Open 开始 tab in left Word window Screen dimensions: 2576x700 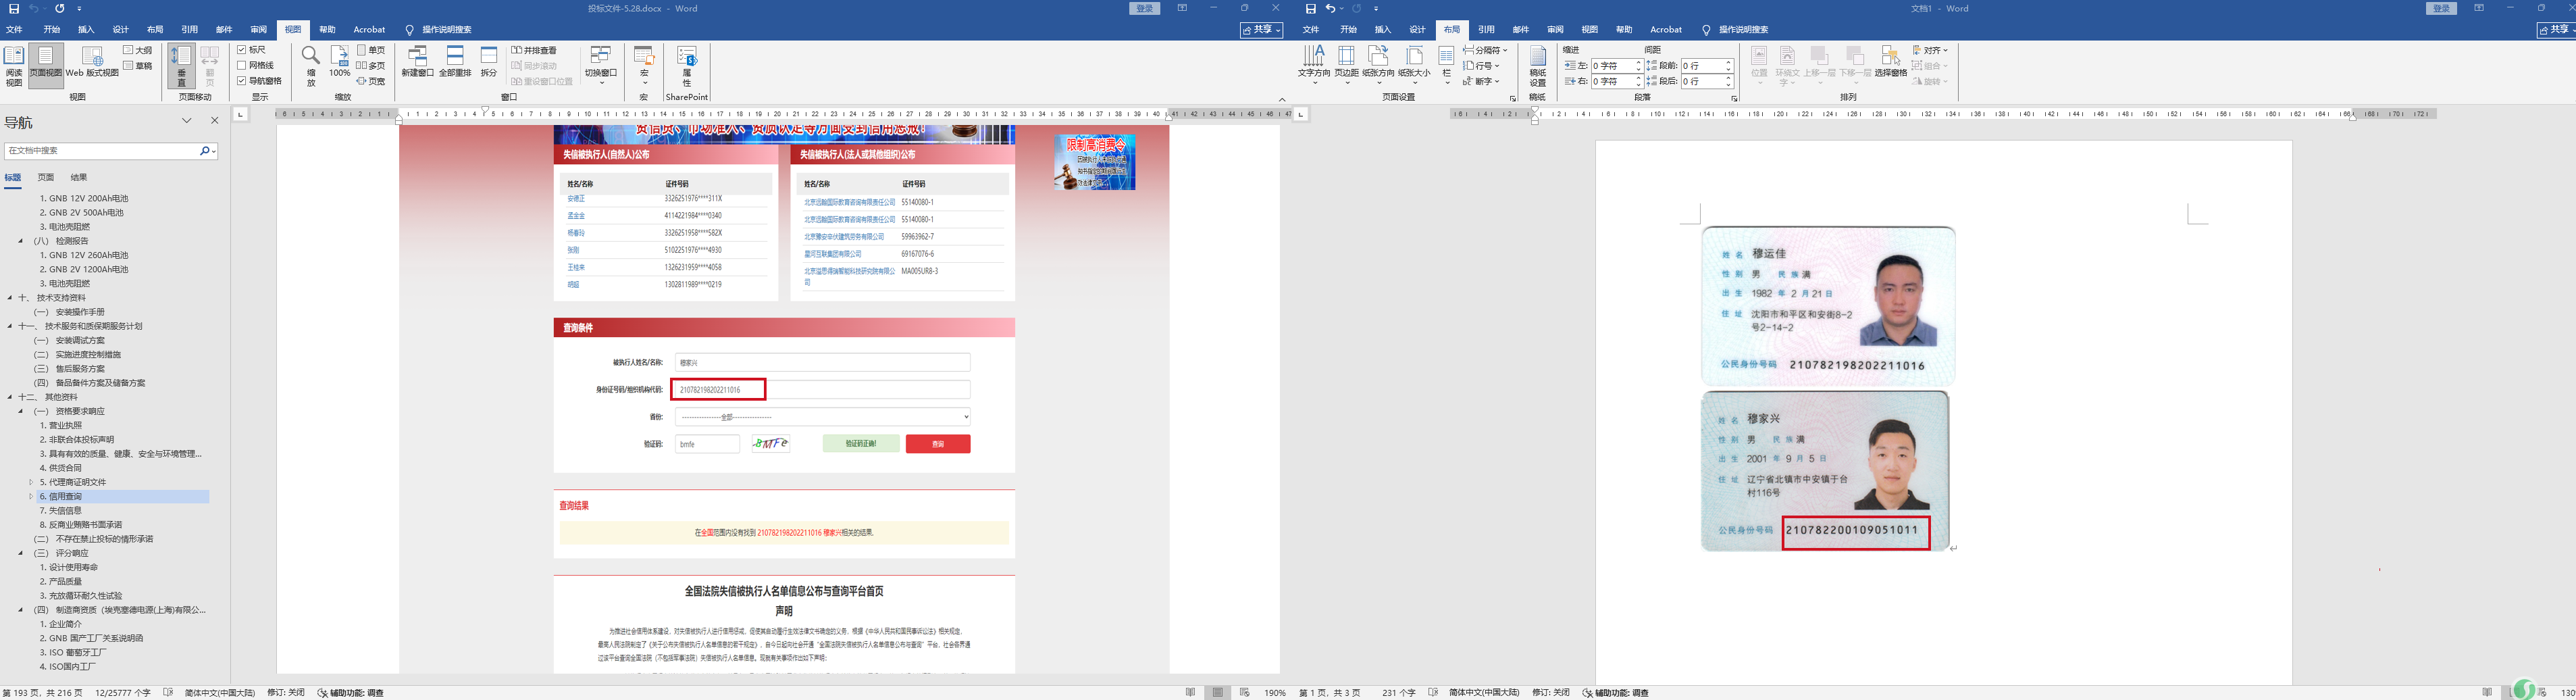51,30
